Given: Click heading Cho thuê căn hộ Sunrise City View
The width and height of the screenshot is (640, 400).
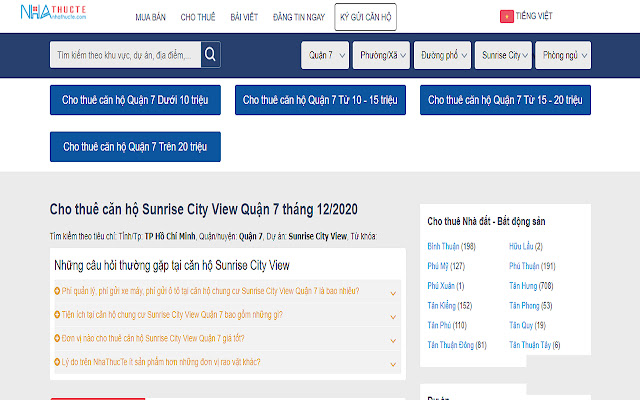Looking at the screenshot, I should [204, 209].
